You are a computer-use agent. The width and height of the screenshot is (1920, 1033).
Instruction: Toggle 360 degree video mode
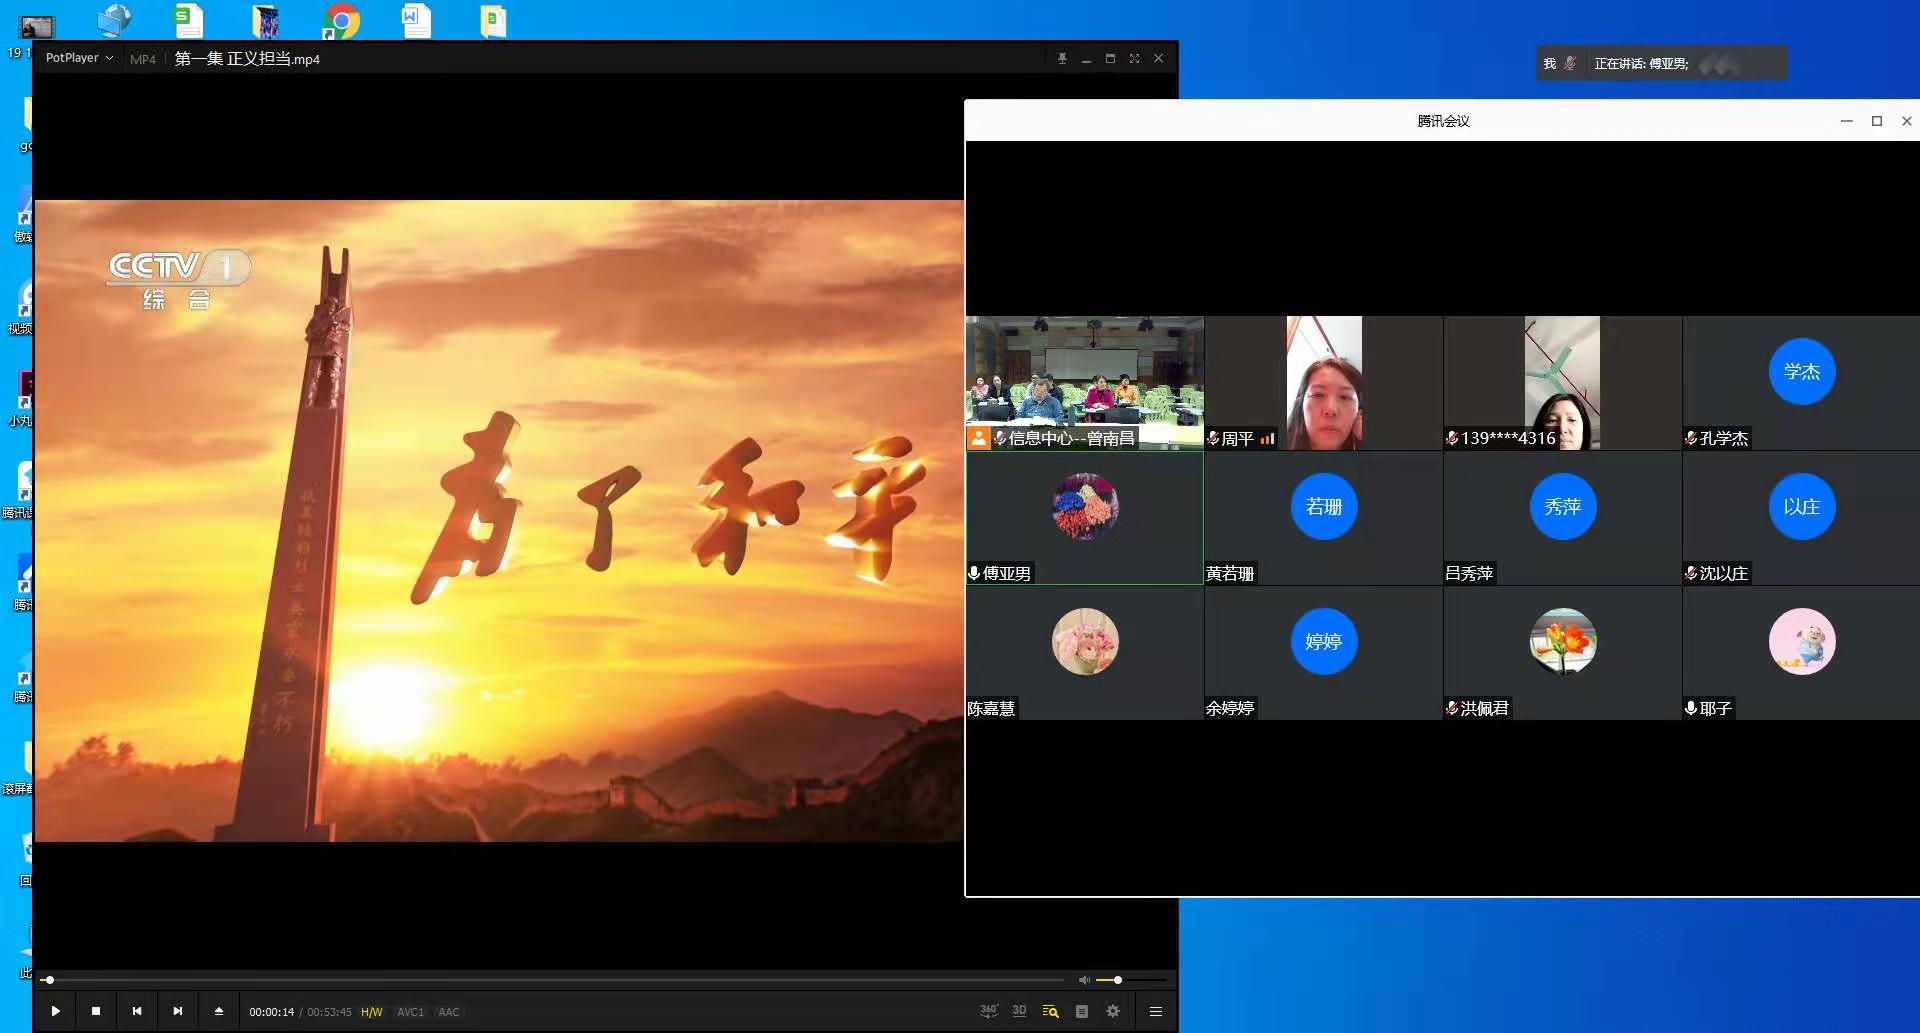coord(988,1011)
